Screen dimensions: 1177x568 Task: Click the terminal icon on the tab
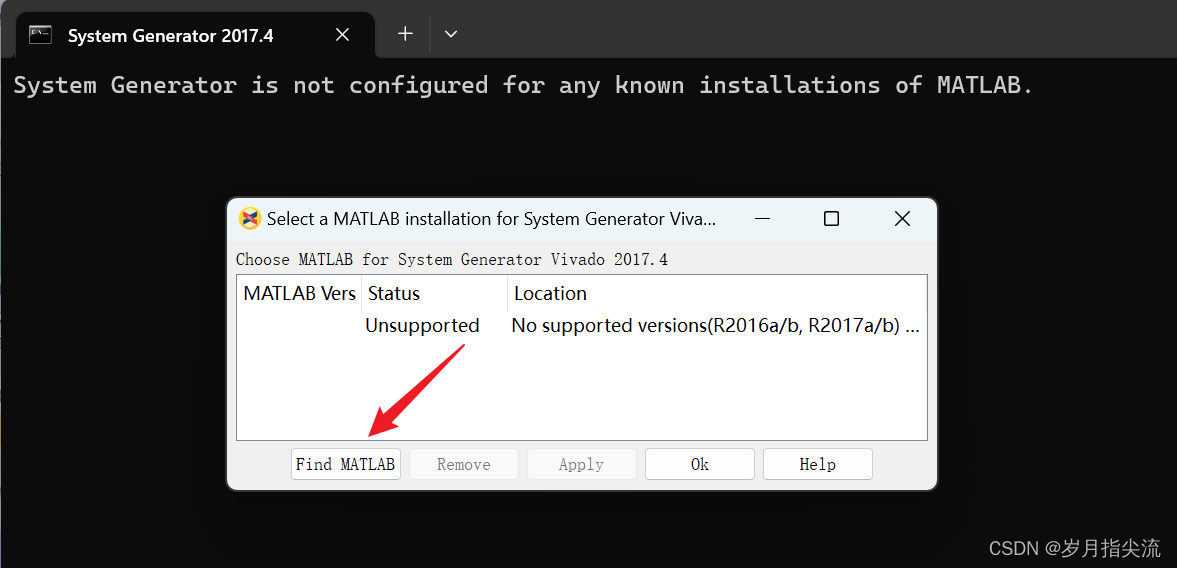coord(40,34)
